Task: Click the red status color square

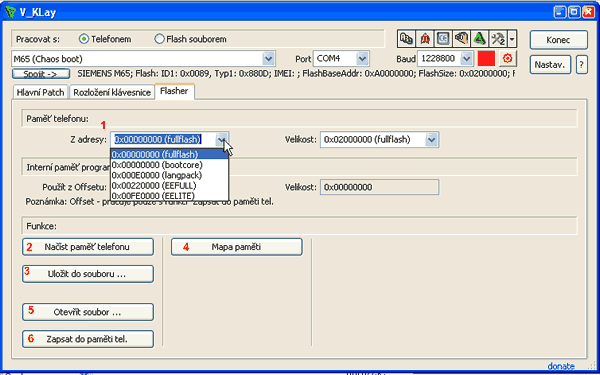Action: pos(486,59)
